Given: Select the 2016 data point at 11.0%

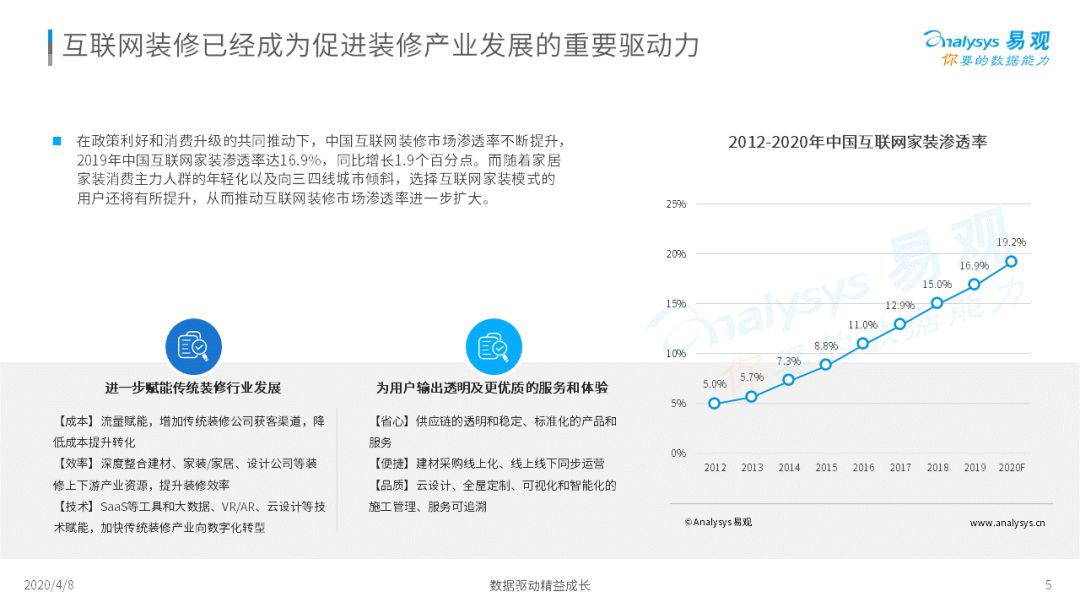Looking at the screenshot, I should (863, 344).
